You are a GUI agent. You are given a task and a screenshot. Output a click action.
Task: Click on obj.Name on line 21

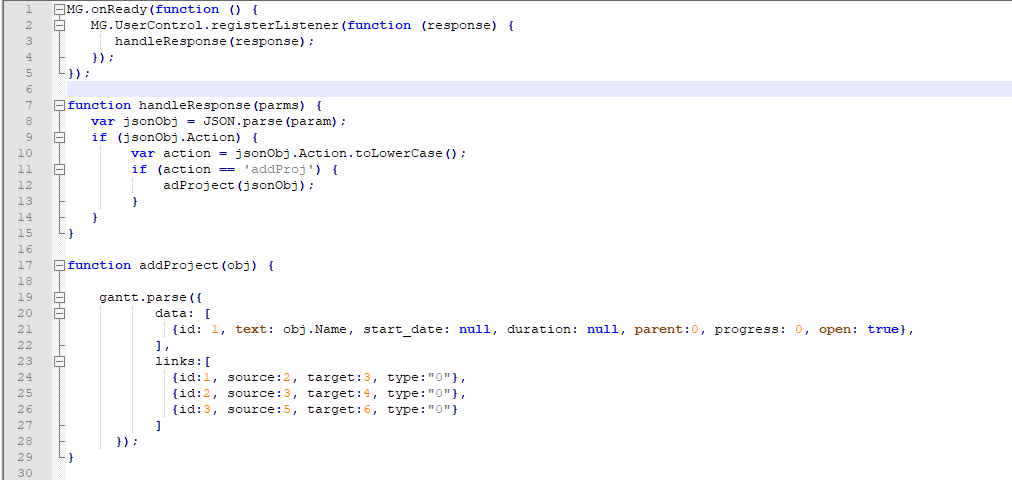click(x=314, y=329)
